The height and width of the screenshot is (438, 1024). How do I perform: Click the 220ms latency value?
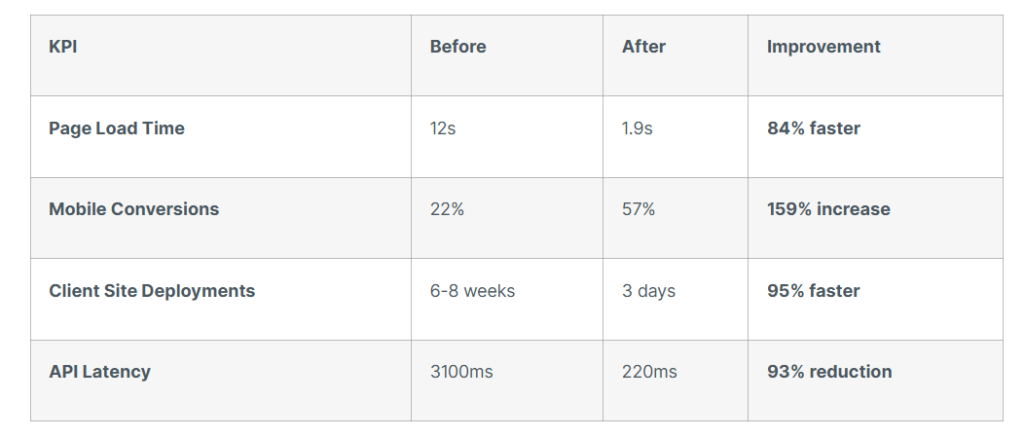(649, 372)
